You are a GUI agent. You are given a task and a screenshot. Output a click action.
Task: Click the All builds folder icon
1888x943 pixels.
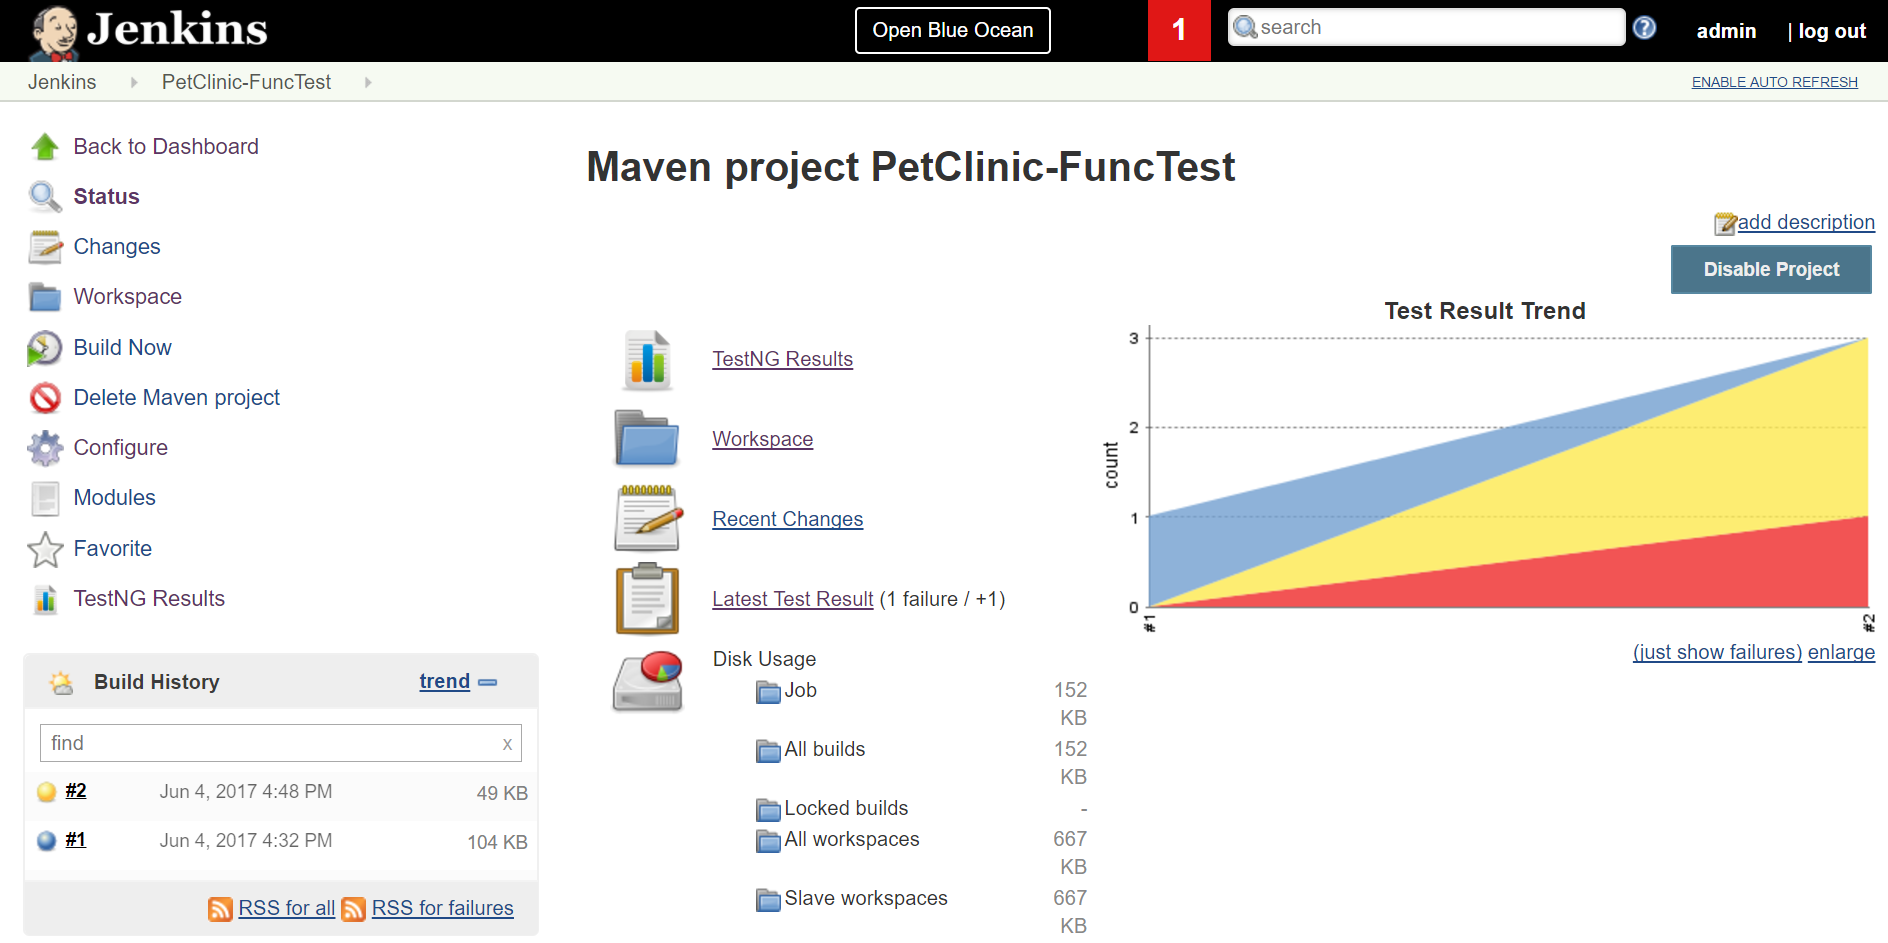coord(768,751)
